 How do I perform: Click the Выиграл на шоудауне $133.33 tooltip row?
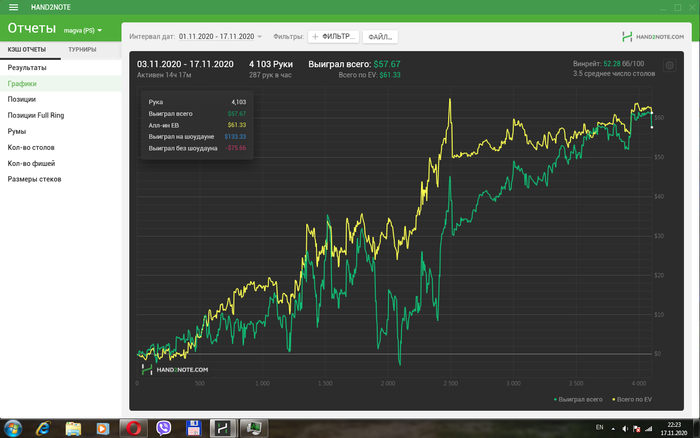point(197,137)
